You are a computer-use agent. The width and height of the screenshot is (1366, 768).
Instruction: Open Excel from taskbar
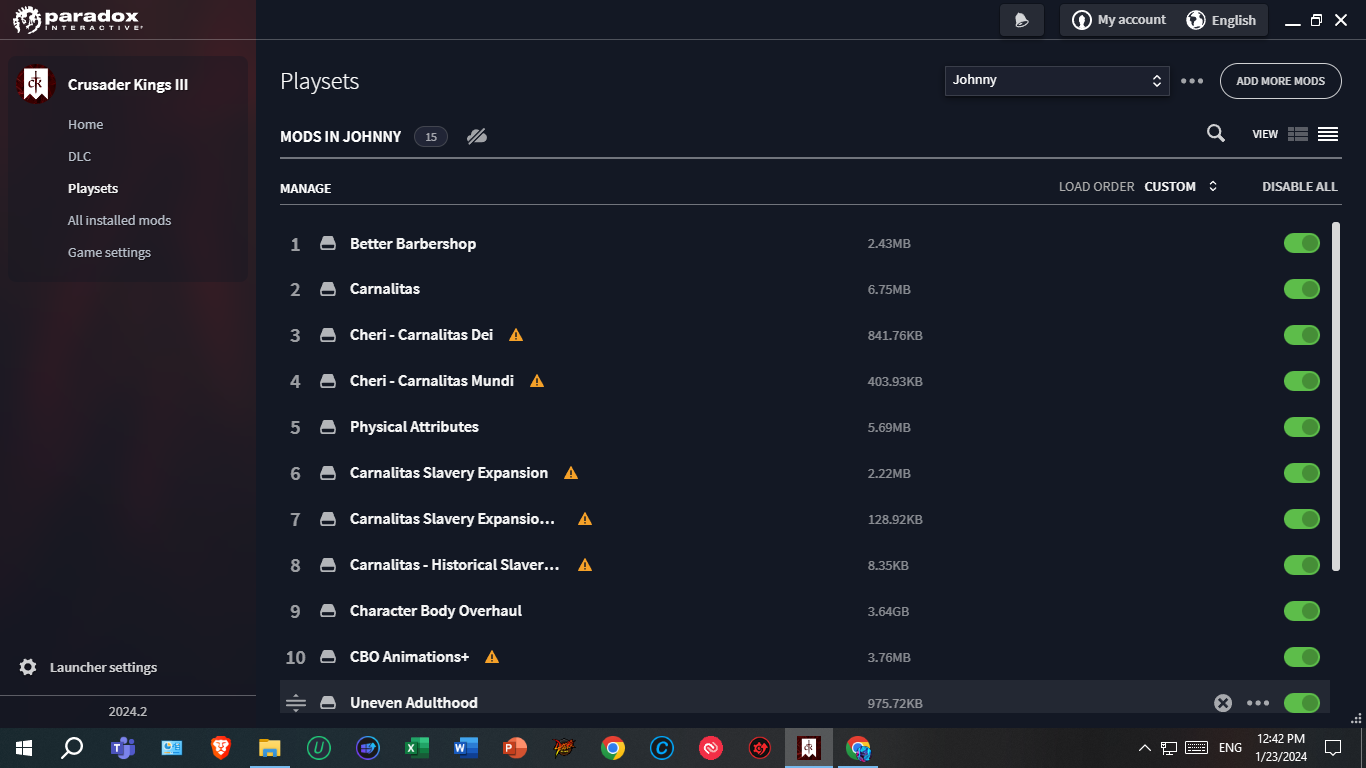[x=417, y=747]
